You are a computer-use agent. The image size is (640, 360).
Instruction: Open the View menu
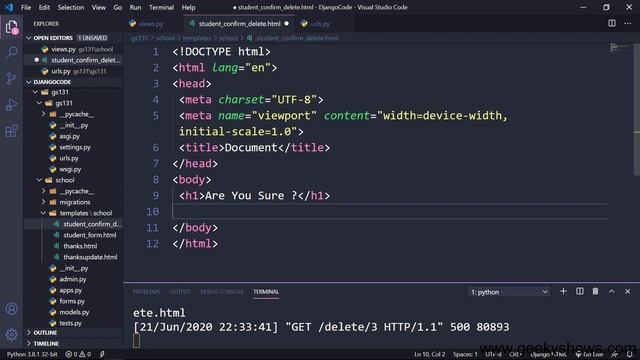point(98,7)
